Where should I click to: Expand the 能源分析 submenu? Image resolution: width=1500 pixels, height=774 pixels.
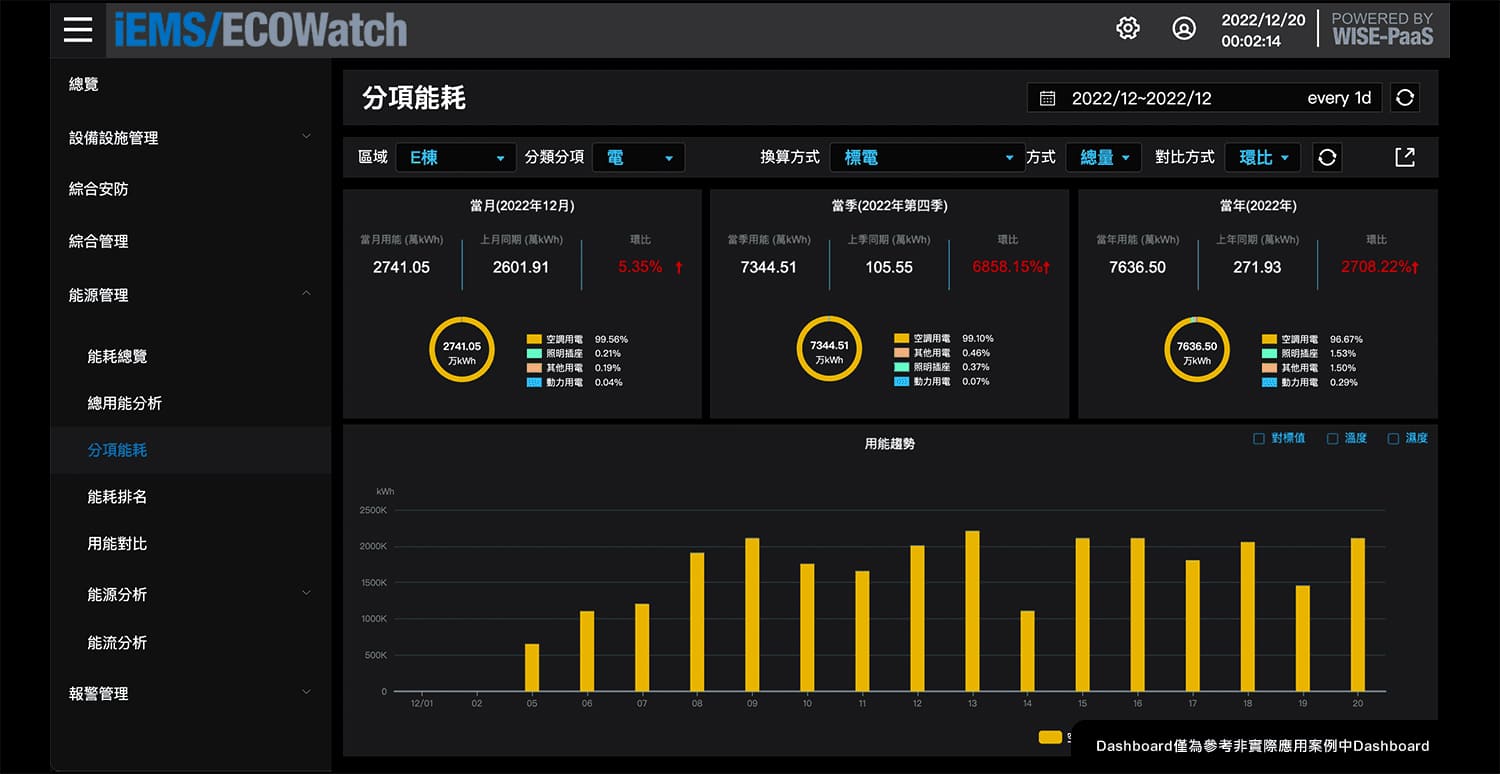190,594
